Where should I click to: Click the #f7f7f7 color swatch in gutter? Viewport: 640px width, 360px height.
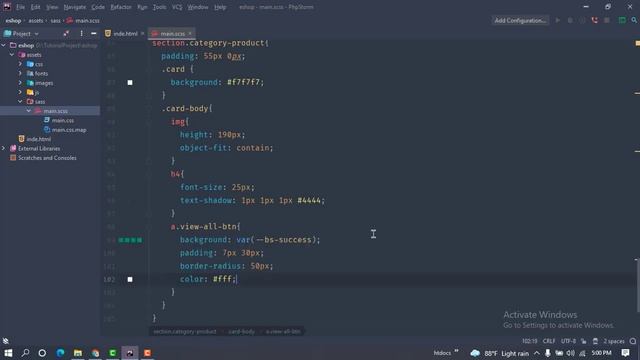click(130, 82)
